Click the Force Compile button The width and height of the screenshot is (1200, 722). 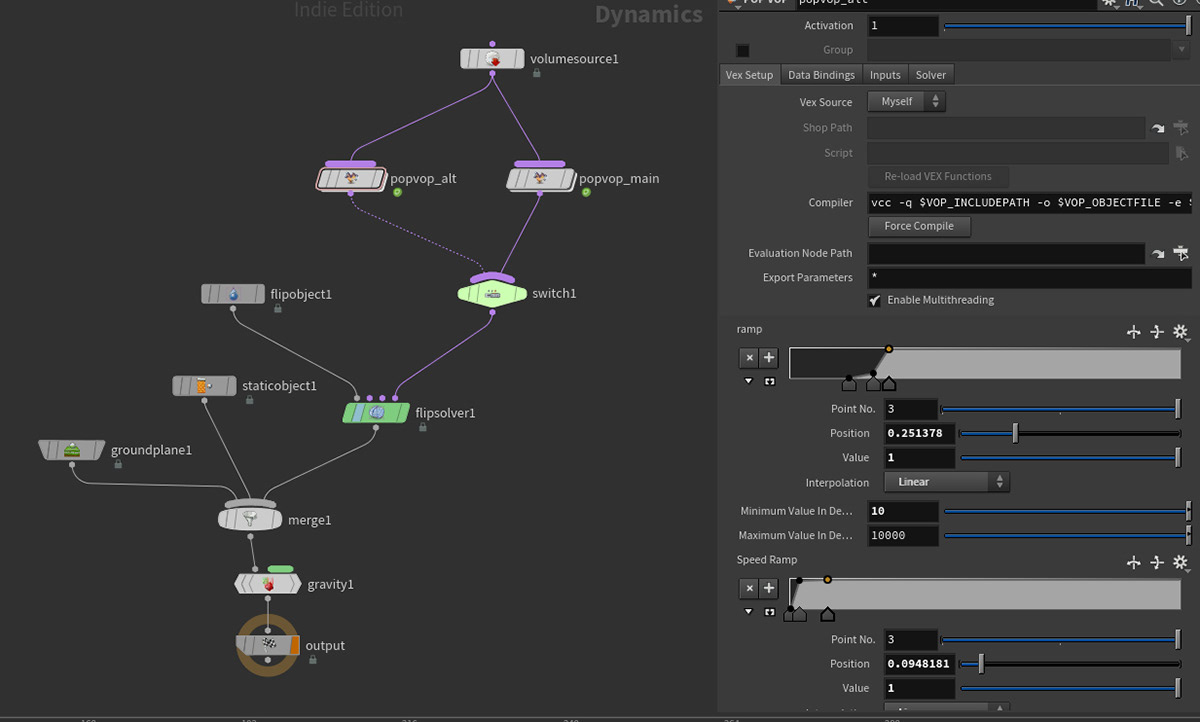[x=919, y=226]
